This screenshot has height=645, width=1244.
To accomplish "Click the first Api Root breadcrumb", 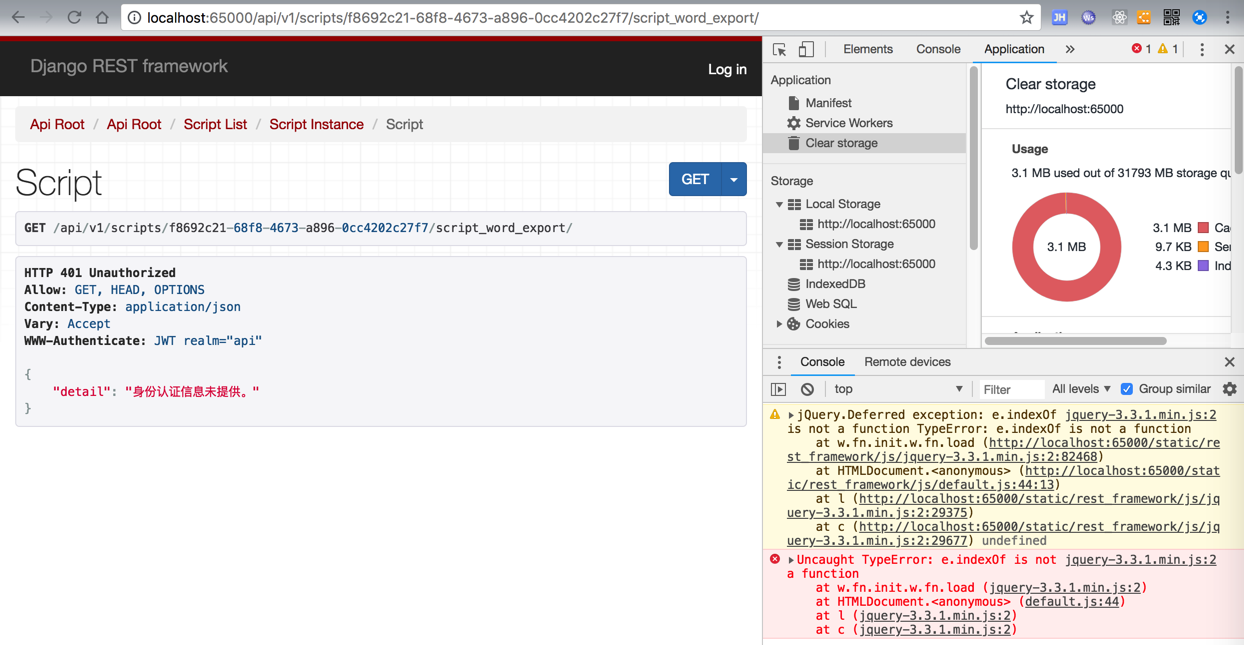I will pos(57,124).
